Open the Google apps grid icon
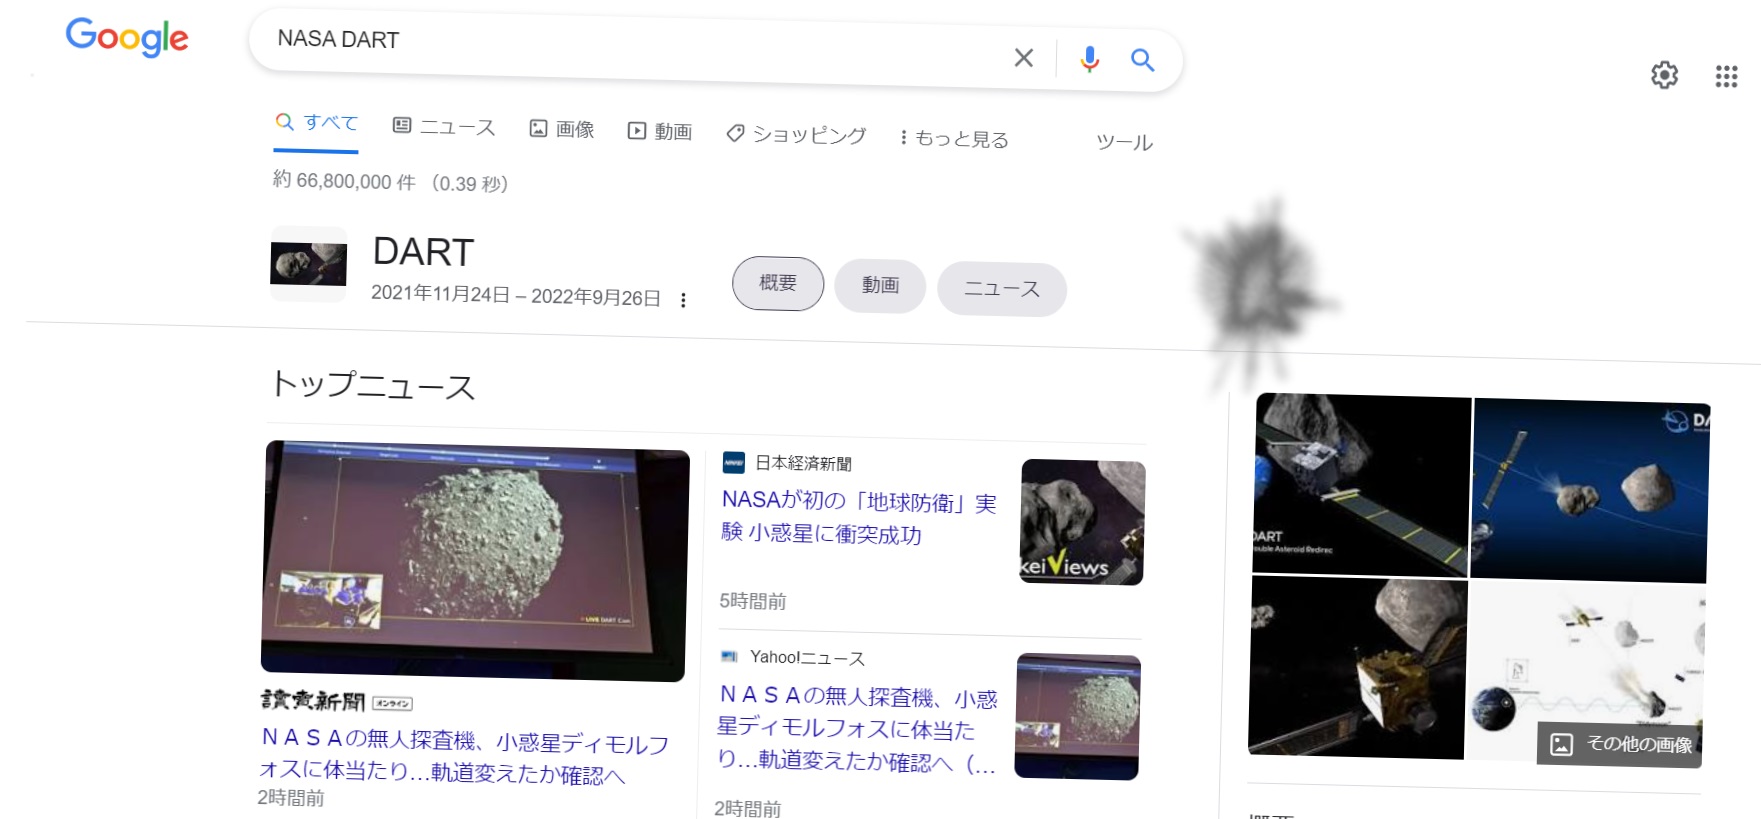This screenshot has height=819, width=1761. (1726, 77)
